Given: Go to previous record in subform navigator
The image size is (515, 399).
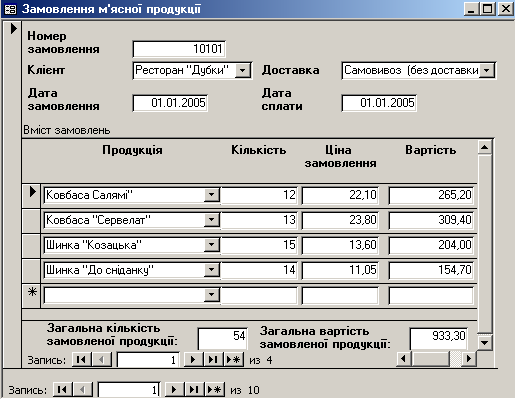Looking at the screenshot, I should pos(102,360).
